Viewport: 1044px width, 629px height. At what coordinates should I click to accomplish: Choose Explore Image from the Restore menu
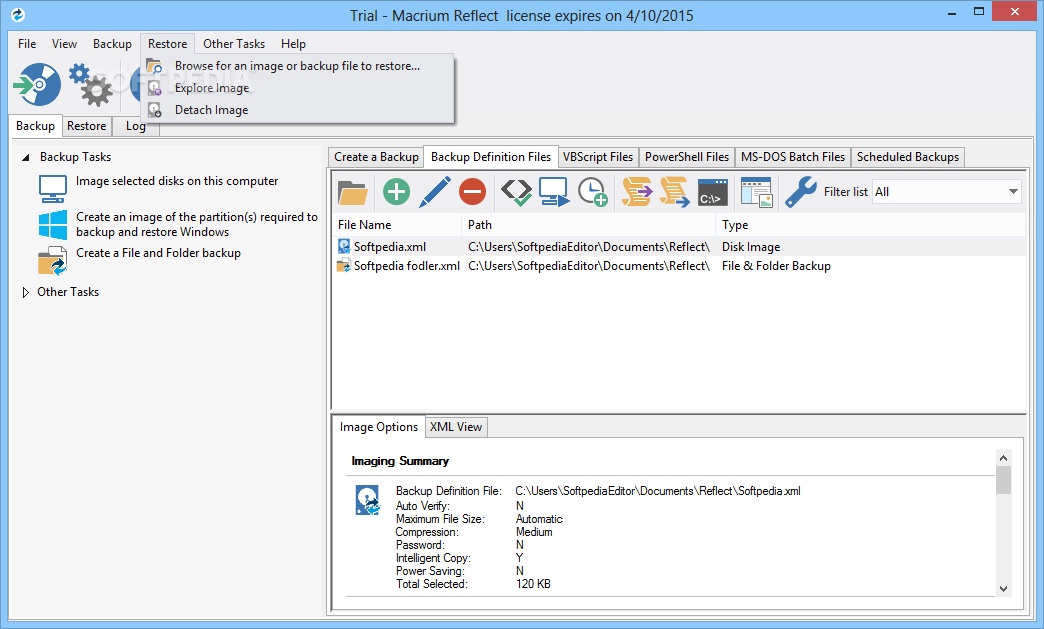(x=298, y=88)
